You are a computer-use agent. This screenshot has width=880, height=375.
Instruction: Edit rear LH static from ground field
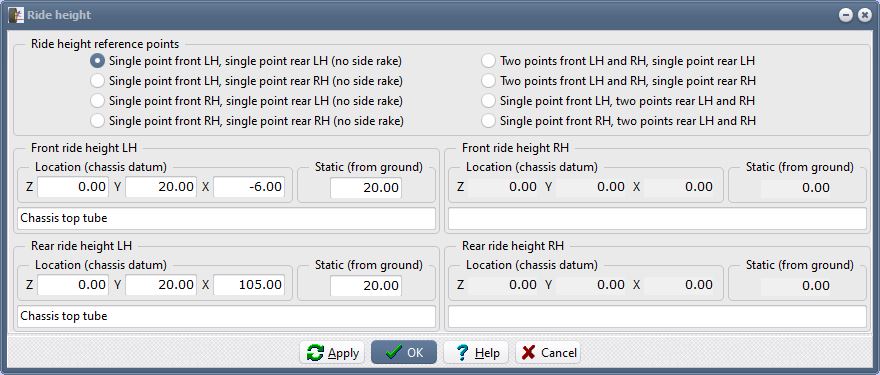tap(366, 286)
